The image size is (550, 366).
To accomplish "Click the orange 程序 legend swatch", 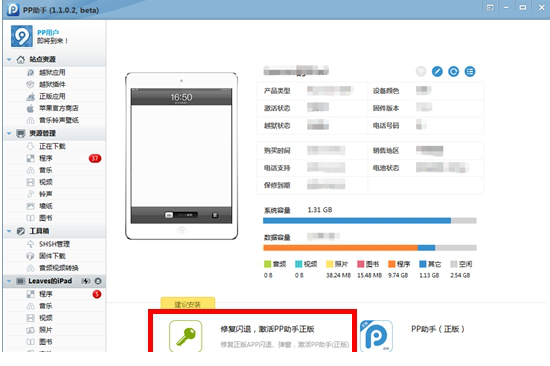I will tap(392, 264).
